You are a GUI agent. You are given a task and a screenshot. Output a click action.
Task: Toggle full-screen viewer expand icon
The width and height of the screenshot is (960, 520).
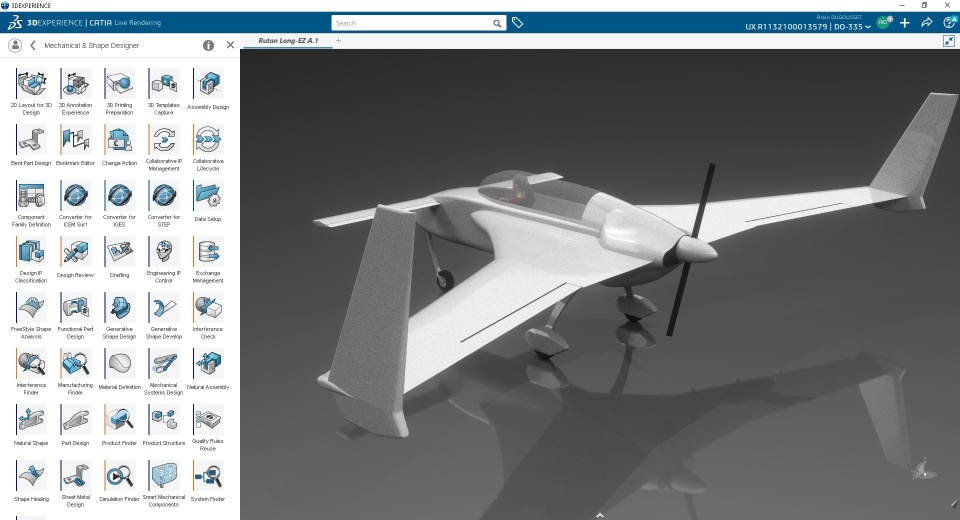point(949,41)
